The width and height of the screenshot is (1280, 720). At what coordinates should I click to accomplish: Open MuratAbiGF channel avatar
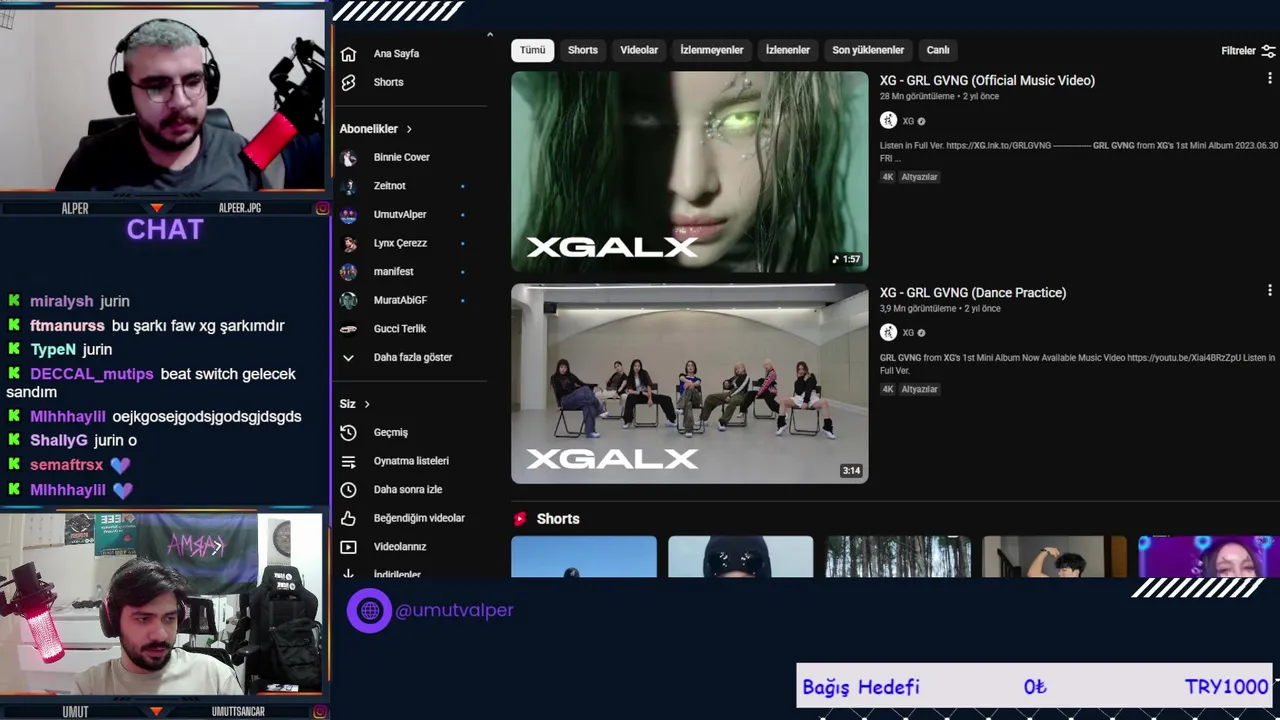(348, 300)
